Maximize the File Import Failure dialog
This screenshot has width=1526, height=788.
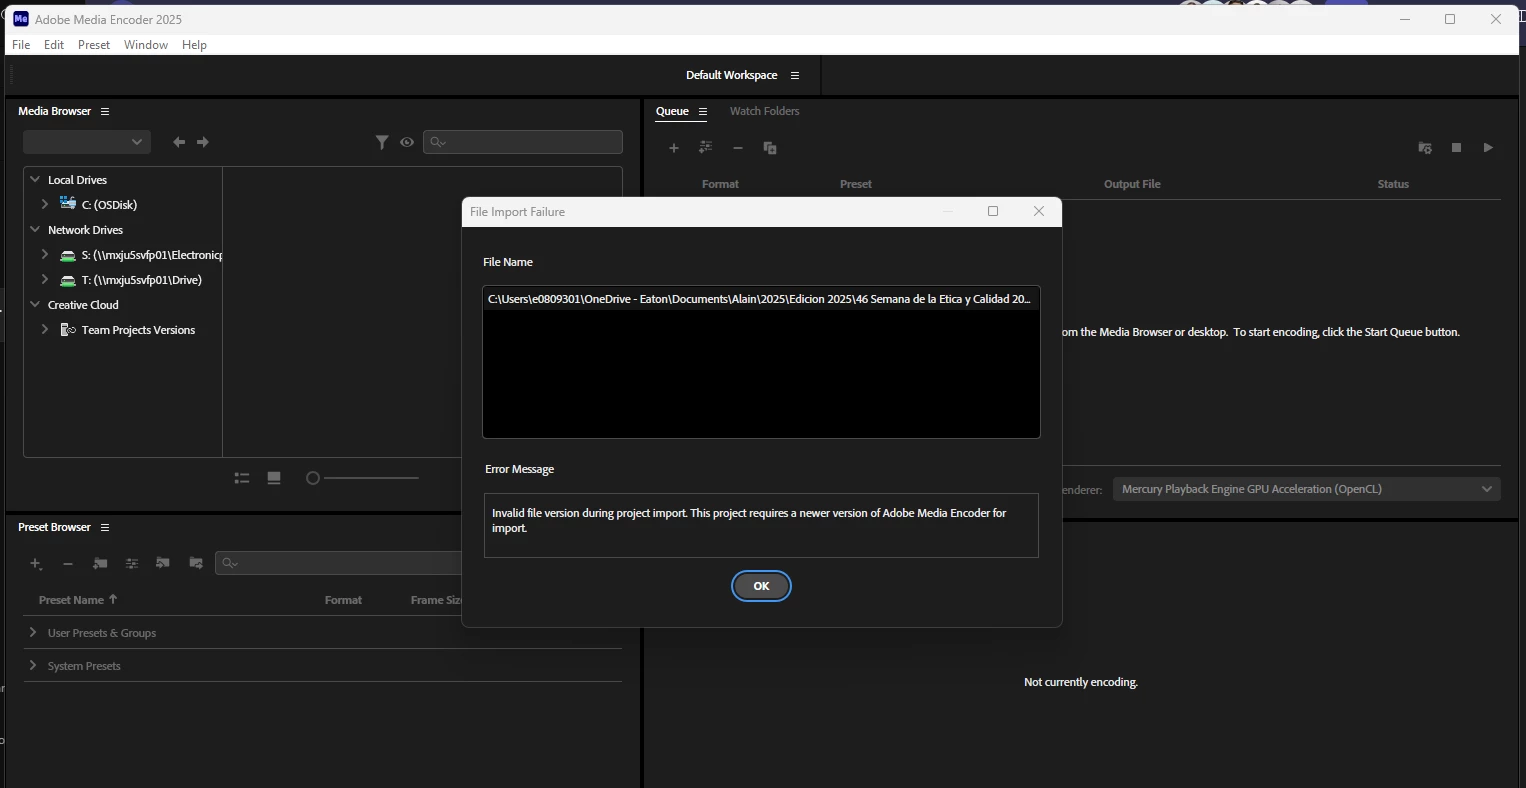(993, 211)
